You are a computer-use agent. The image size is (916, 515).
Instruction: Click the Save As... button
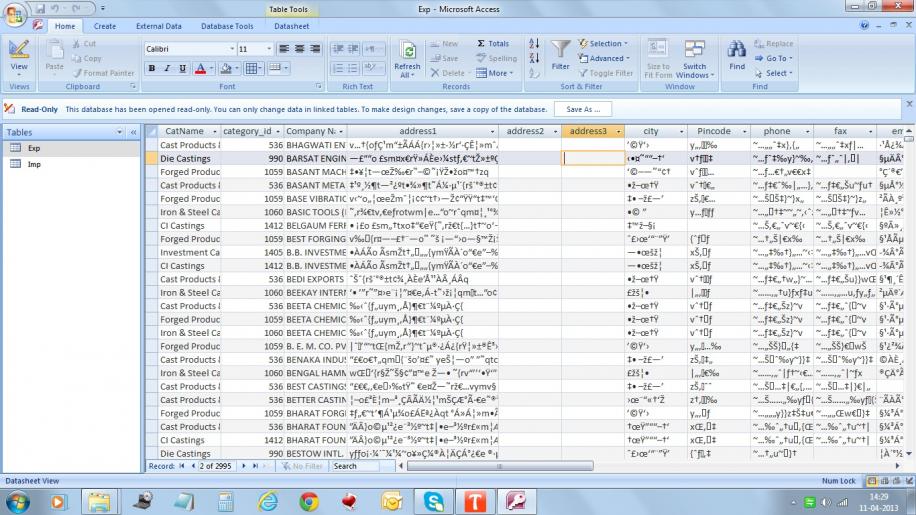click(583, 109)
